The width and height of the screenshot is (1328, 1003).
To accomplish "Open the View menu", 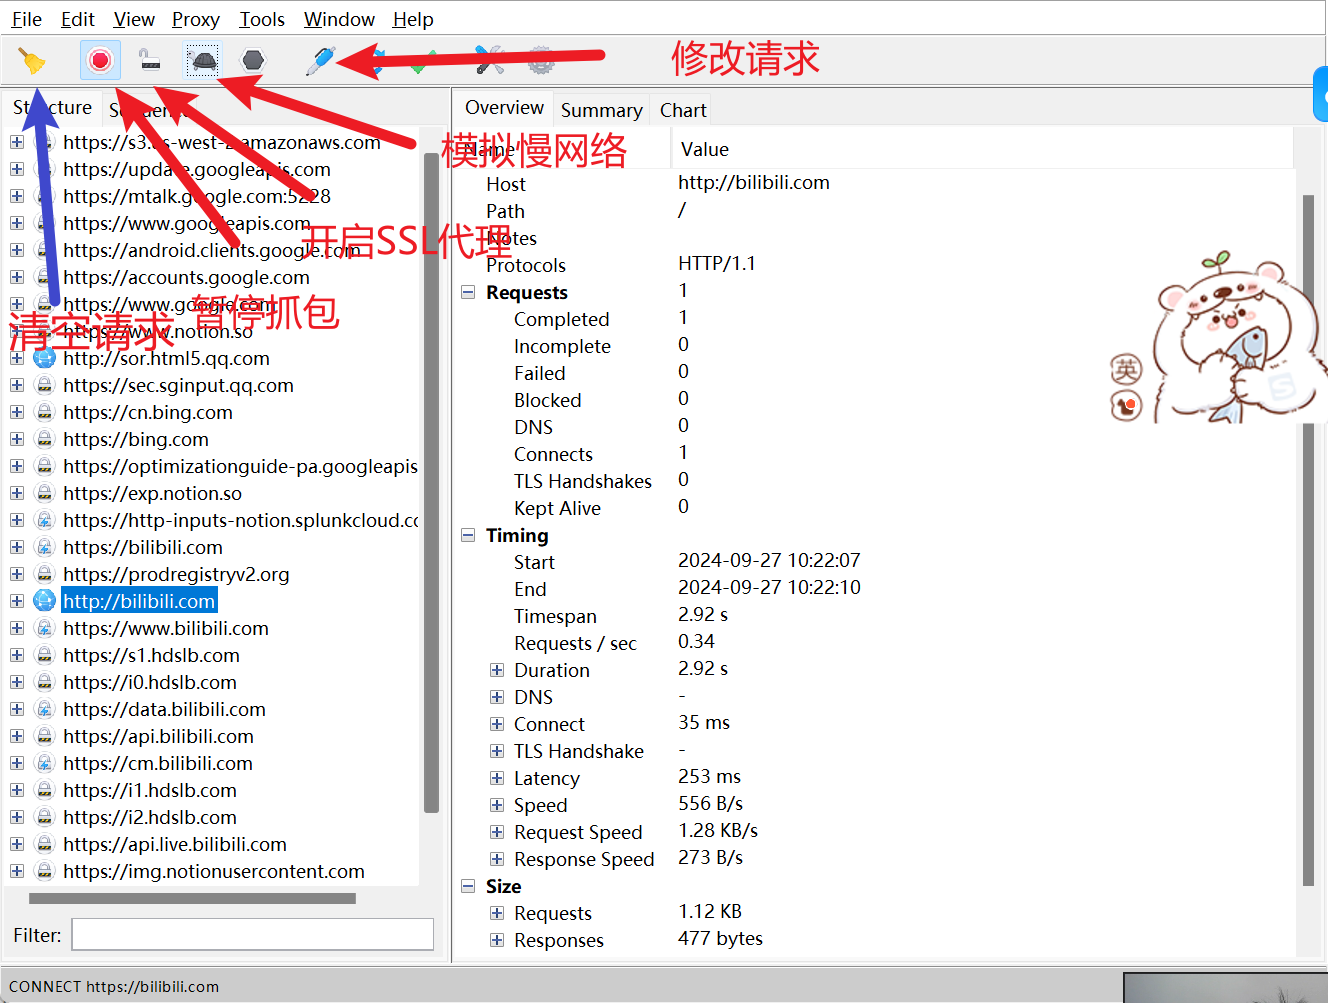I will tap(134, 19).
